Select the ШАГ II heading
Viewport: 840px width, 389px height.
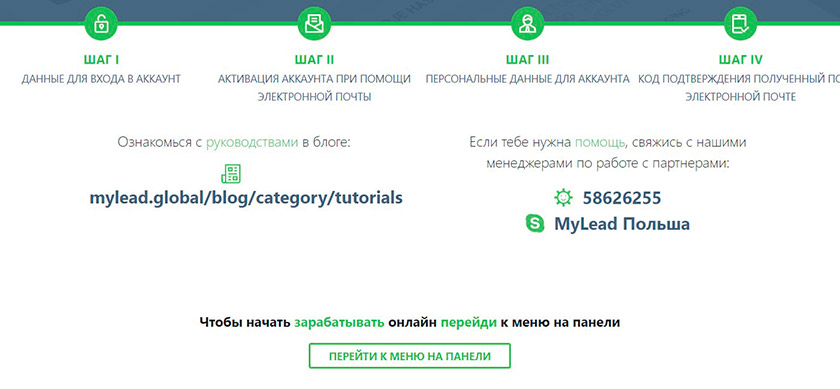(x=314, y=59)
